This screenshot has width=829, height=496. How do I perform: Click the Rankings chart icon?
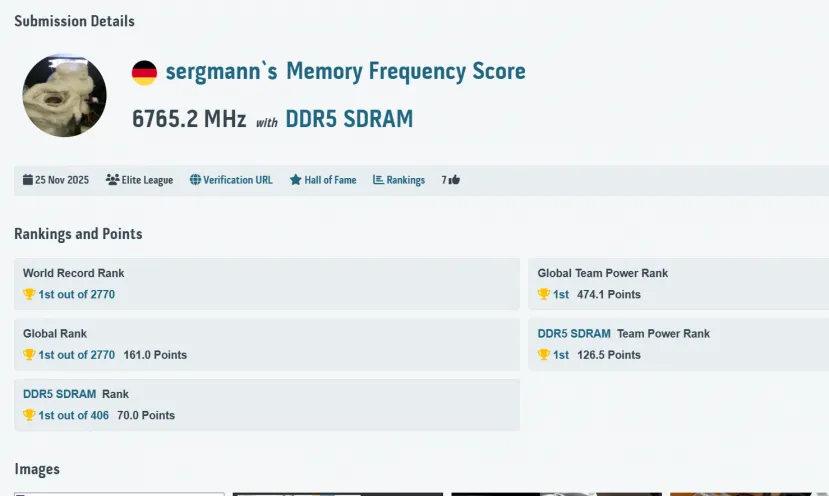[x=378, y=180]
